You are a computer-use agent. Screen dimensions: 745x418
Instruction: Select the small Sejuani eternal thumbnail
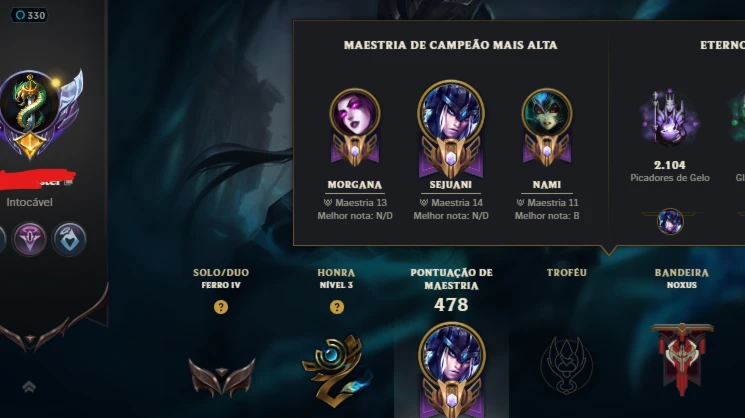click(x=670, y=221)
